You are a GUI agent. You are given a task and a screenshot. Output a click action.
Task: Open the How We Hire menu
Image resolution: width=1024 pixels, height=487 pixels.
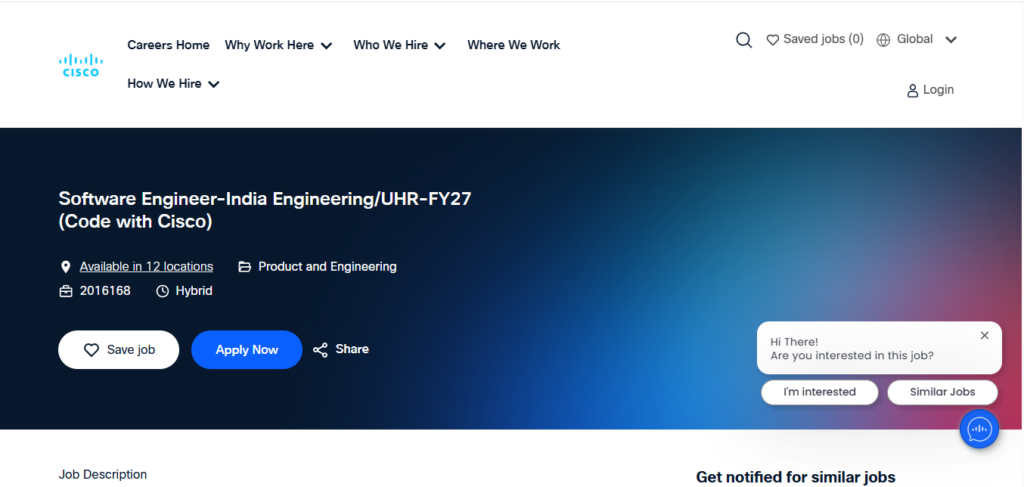point(164,84)
